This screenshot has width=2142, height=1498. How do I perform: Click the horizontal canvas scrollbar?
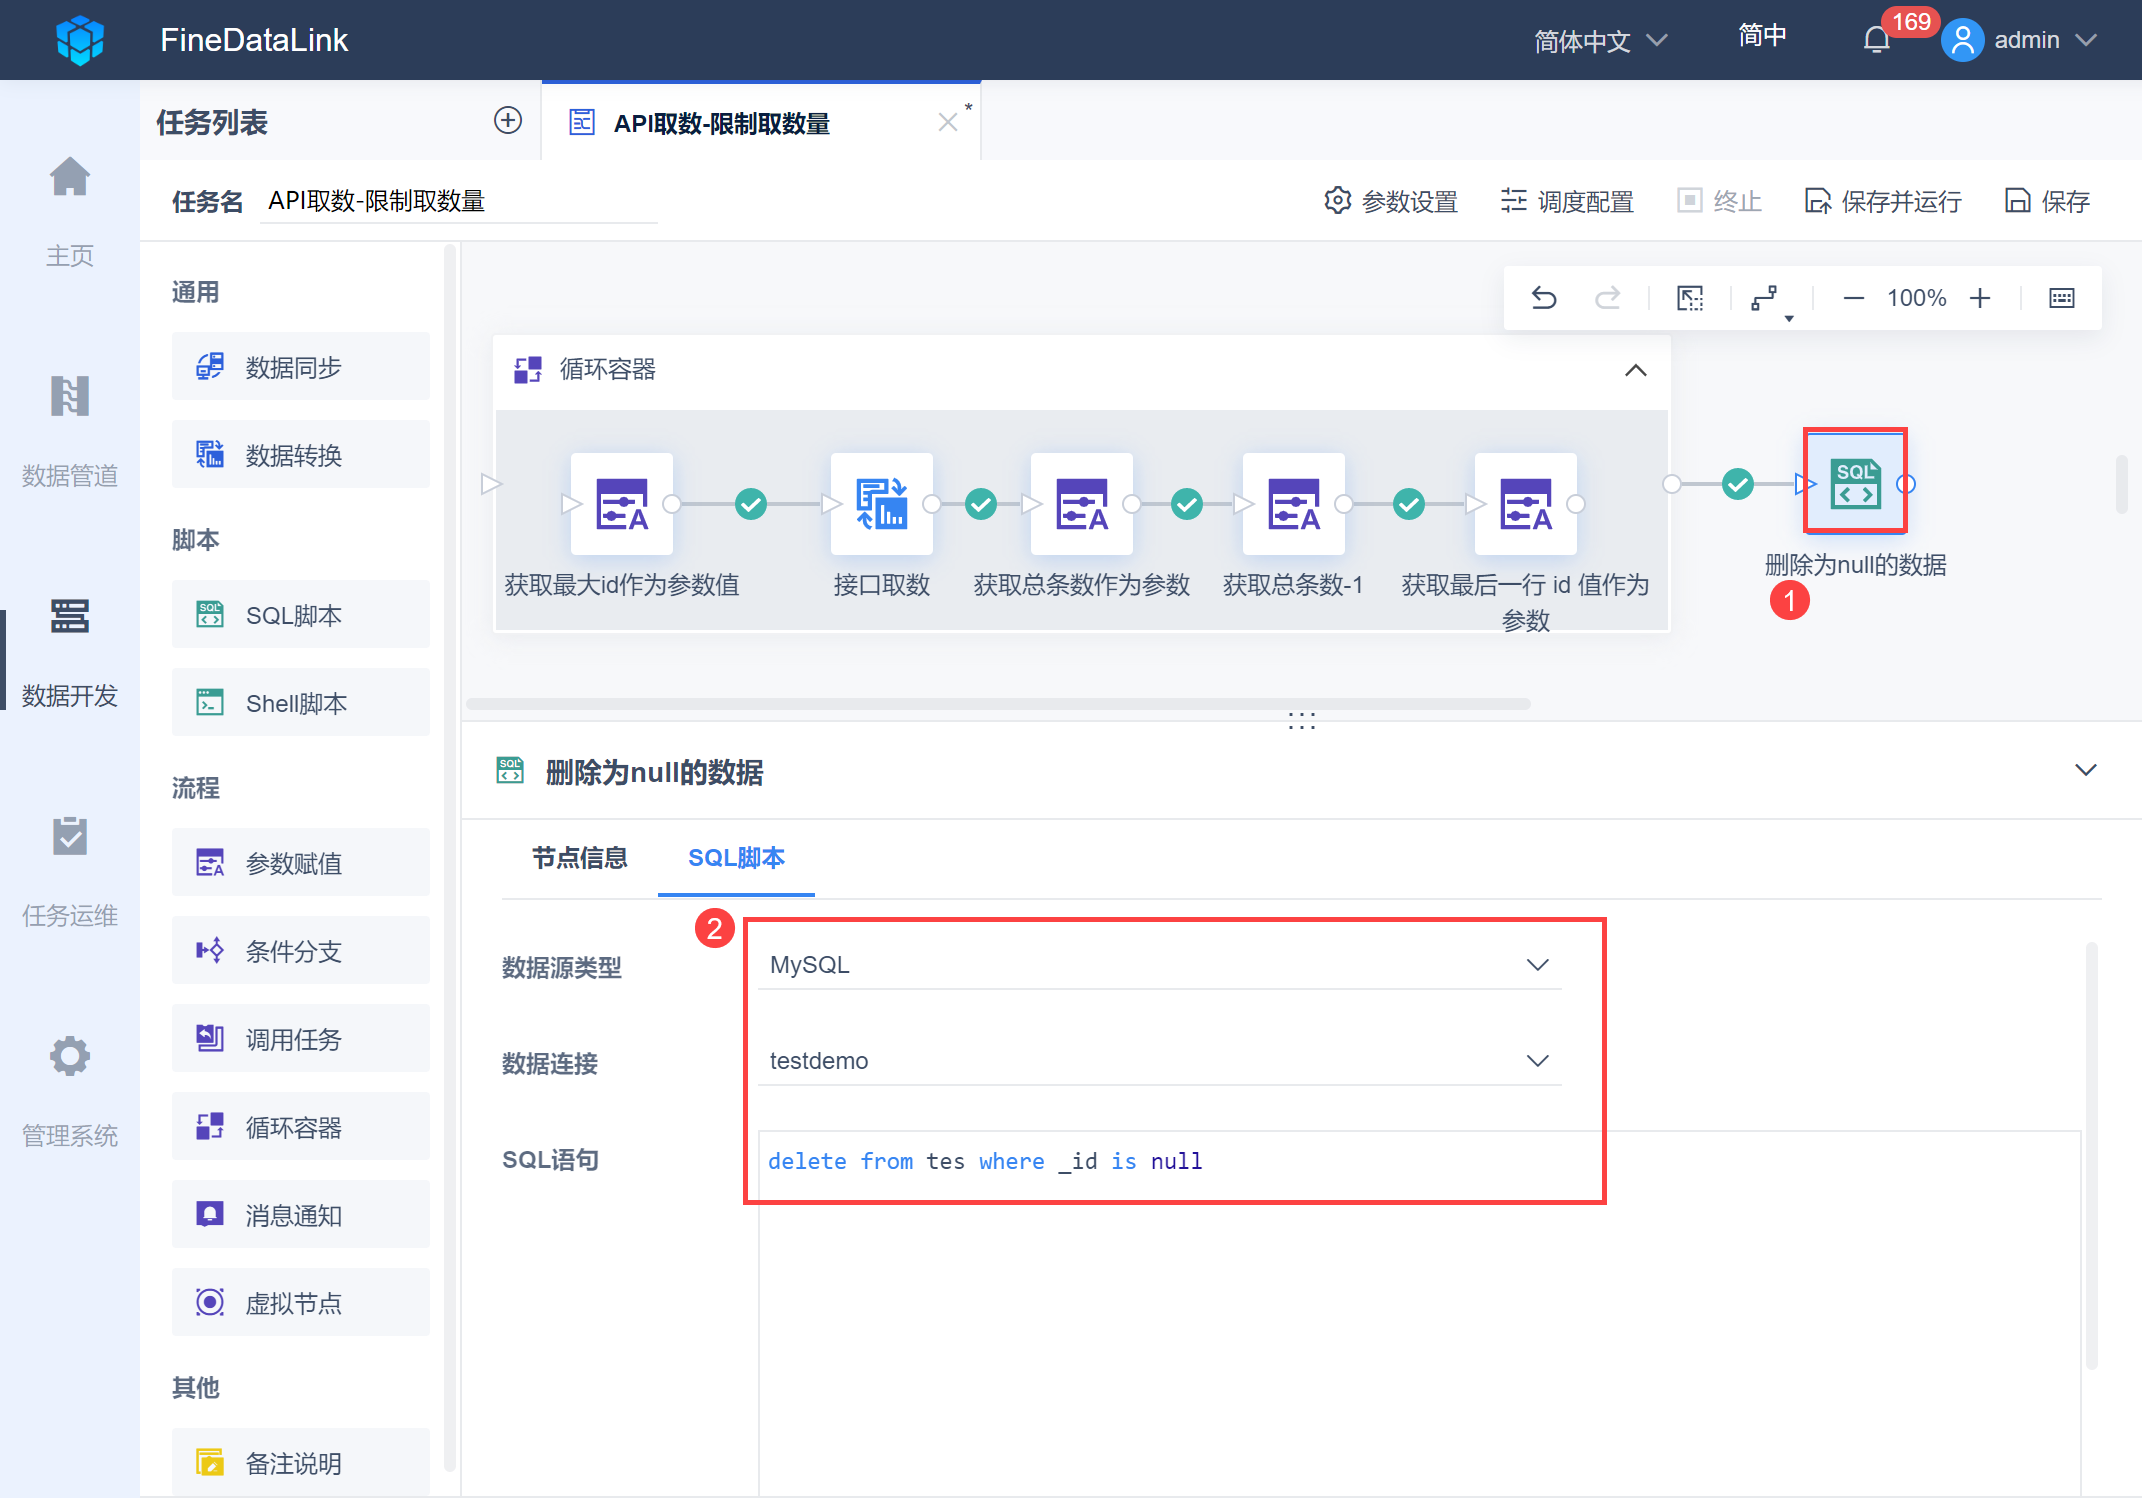tap(998, 704)
